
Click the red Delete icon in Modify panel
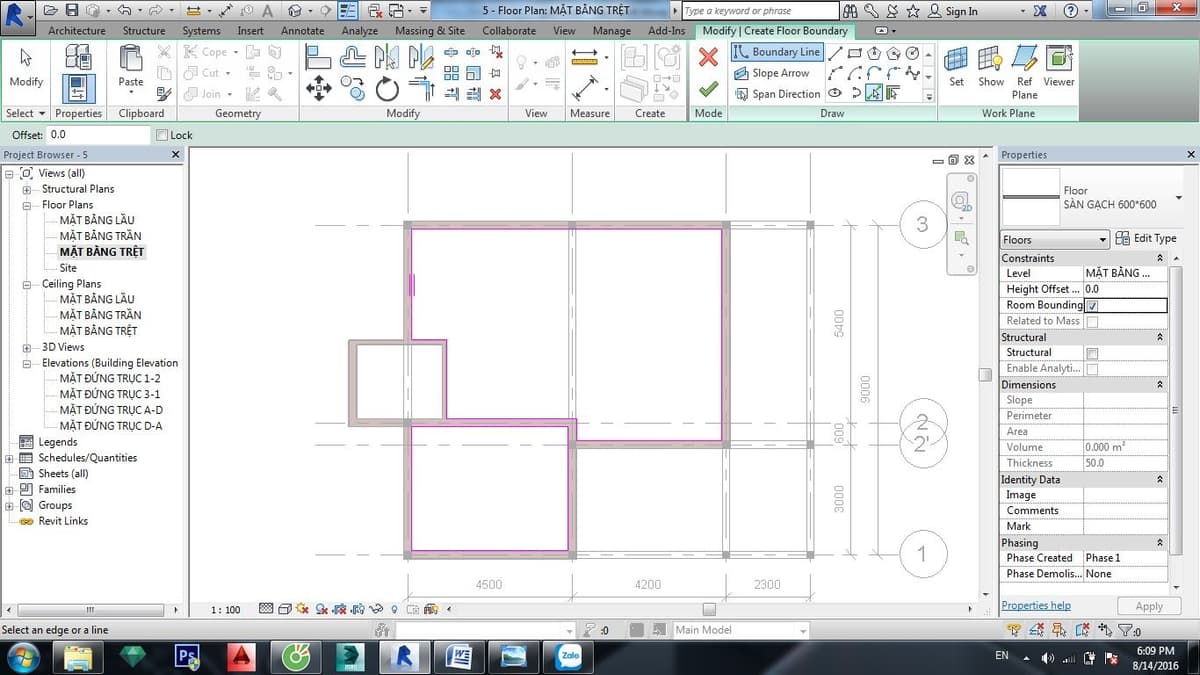(x=495, y=94)
